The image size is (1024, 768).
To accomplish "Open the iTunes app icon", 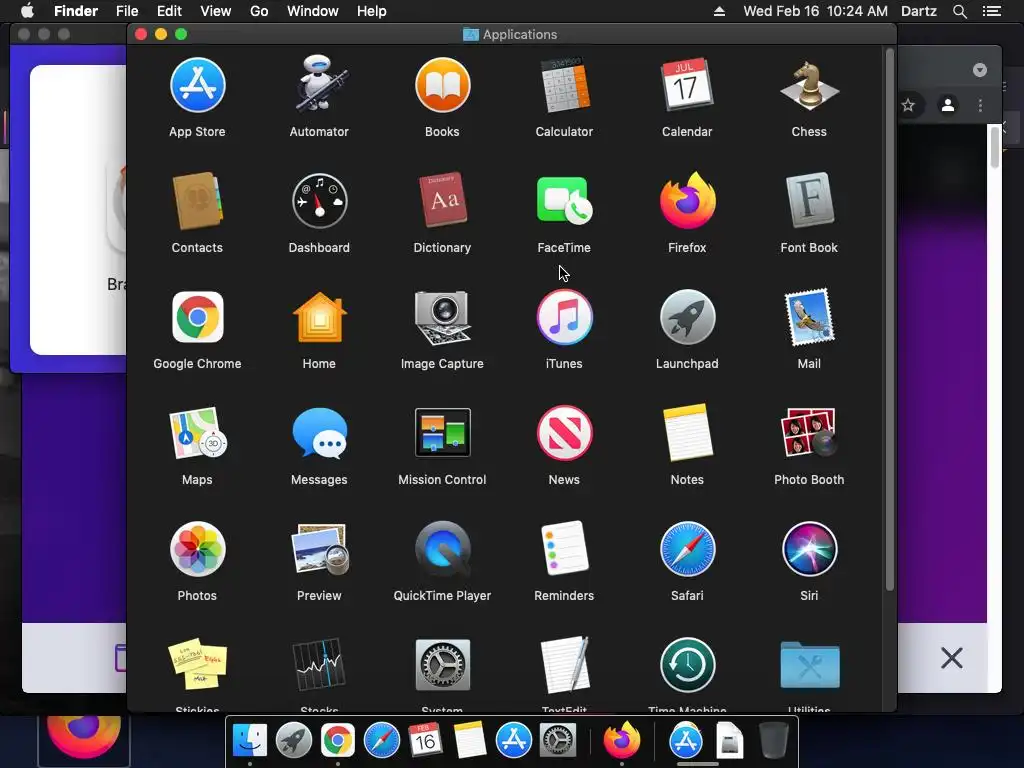I will 564,317.
